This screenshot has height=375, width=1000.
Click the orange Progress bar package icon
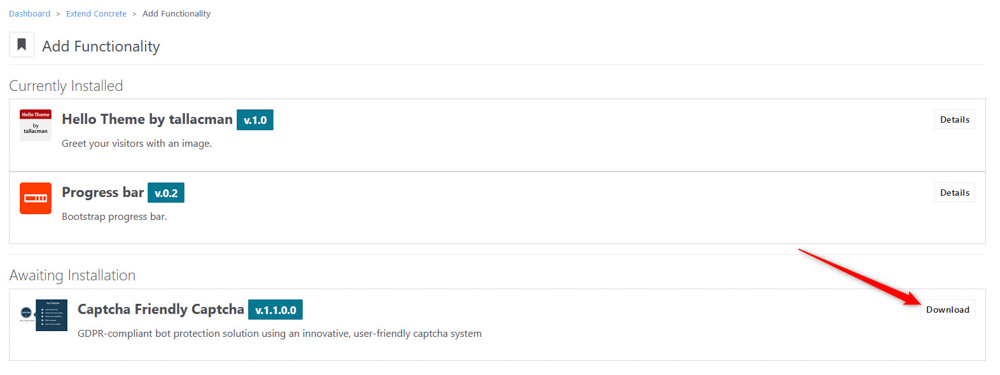[x=36, y=198]
